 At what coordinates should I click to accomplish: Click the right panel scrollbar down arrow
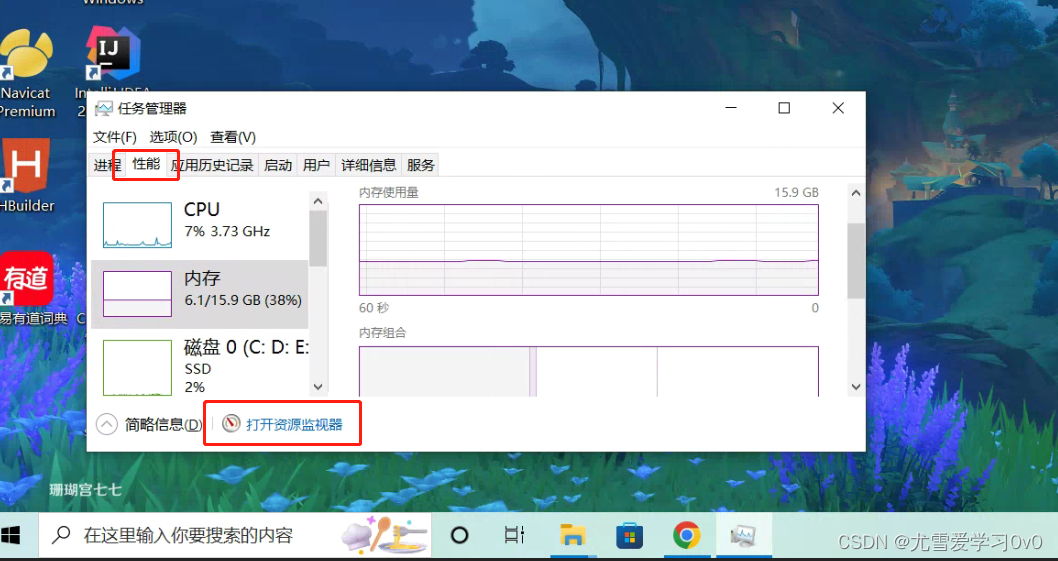click(x=856, y=387)
